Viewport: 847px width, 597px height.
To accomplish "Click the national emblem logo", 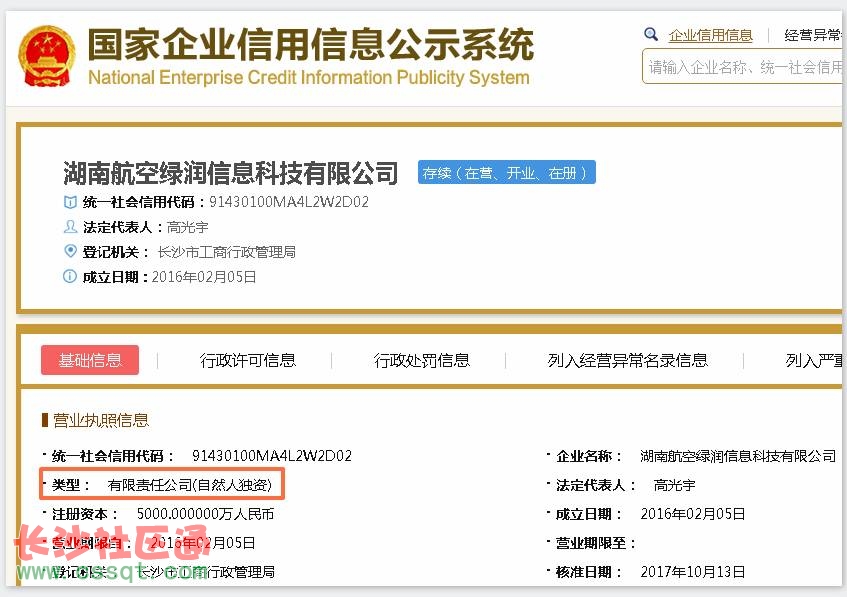I will pyautogui.click(x=47, y=56).
